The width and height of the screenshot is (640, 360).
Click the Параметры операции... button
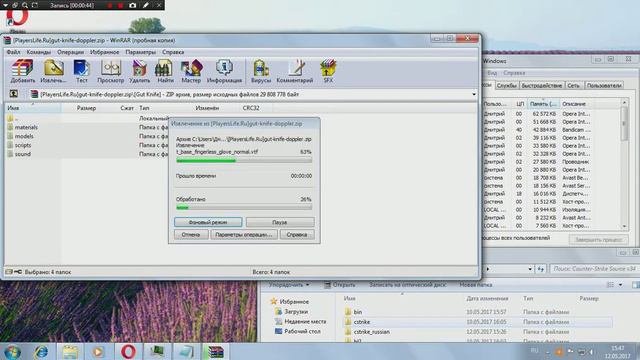(244, 235)
